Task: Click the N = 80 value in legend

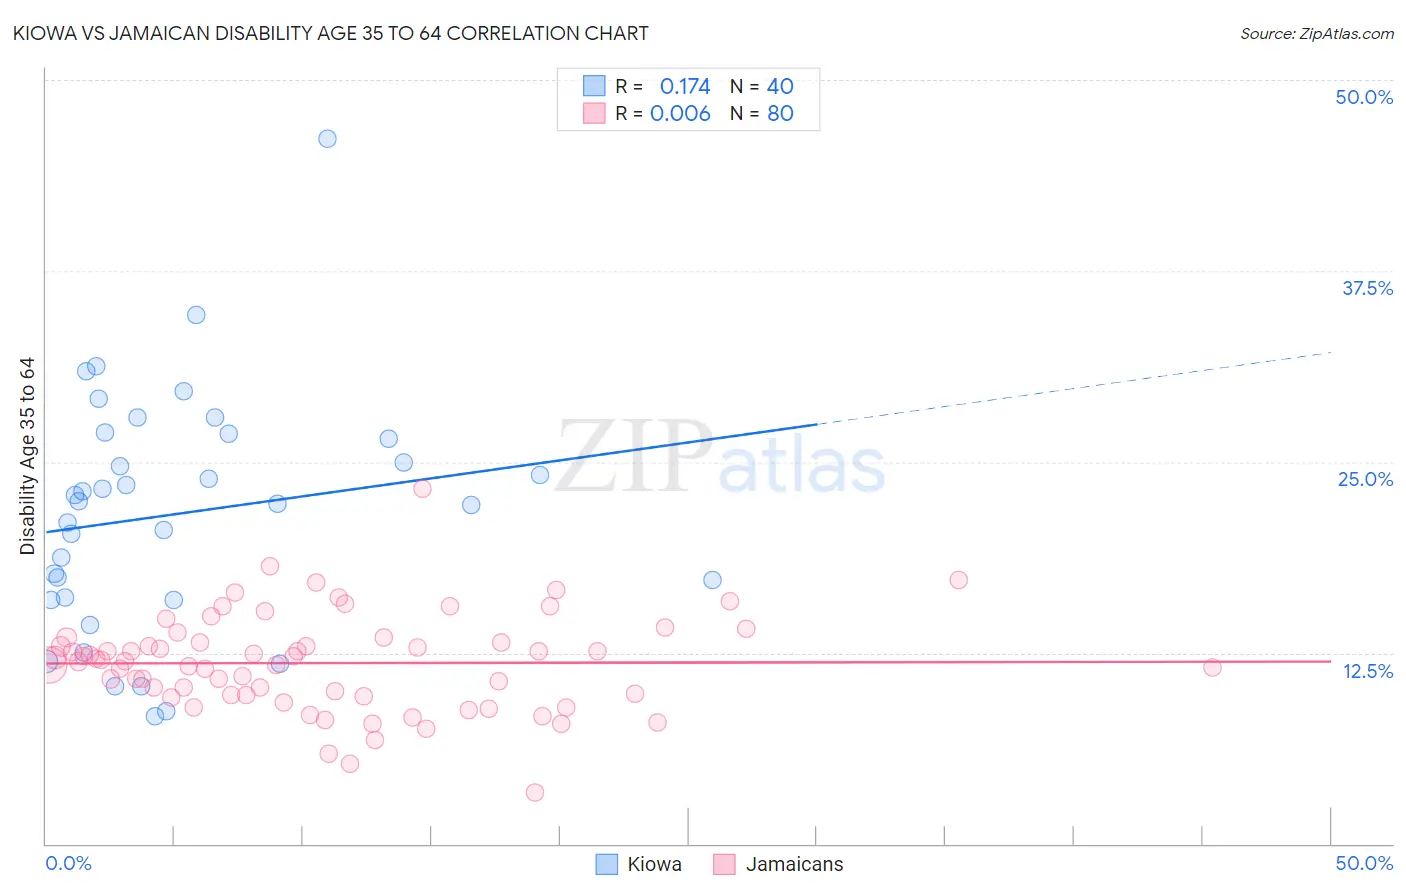Action: (762, 113)
